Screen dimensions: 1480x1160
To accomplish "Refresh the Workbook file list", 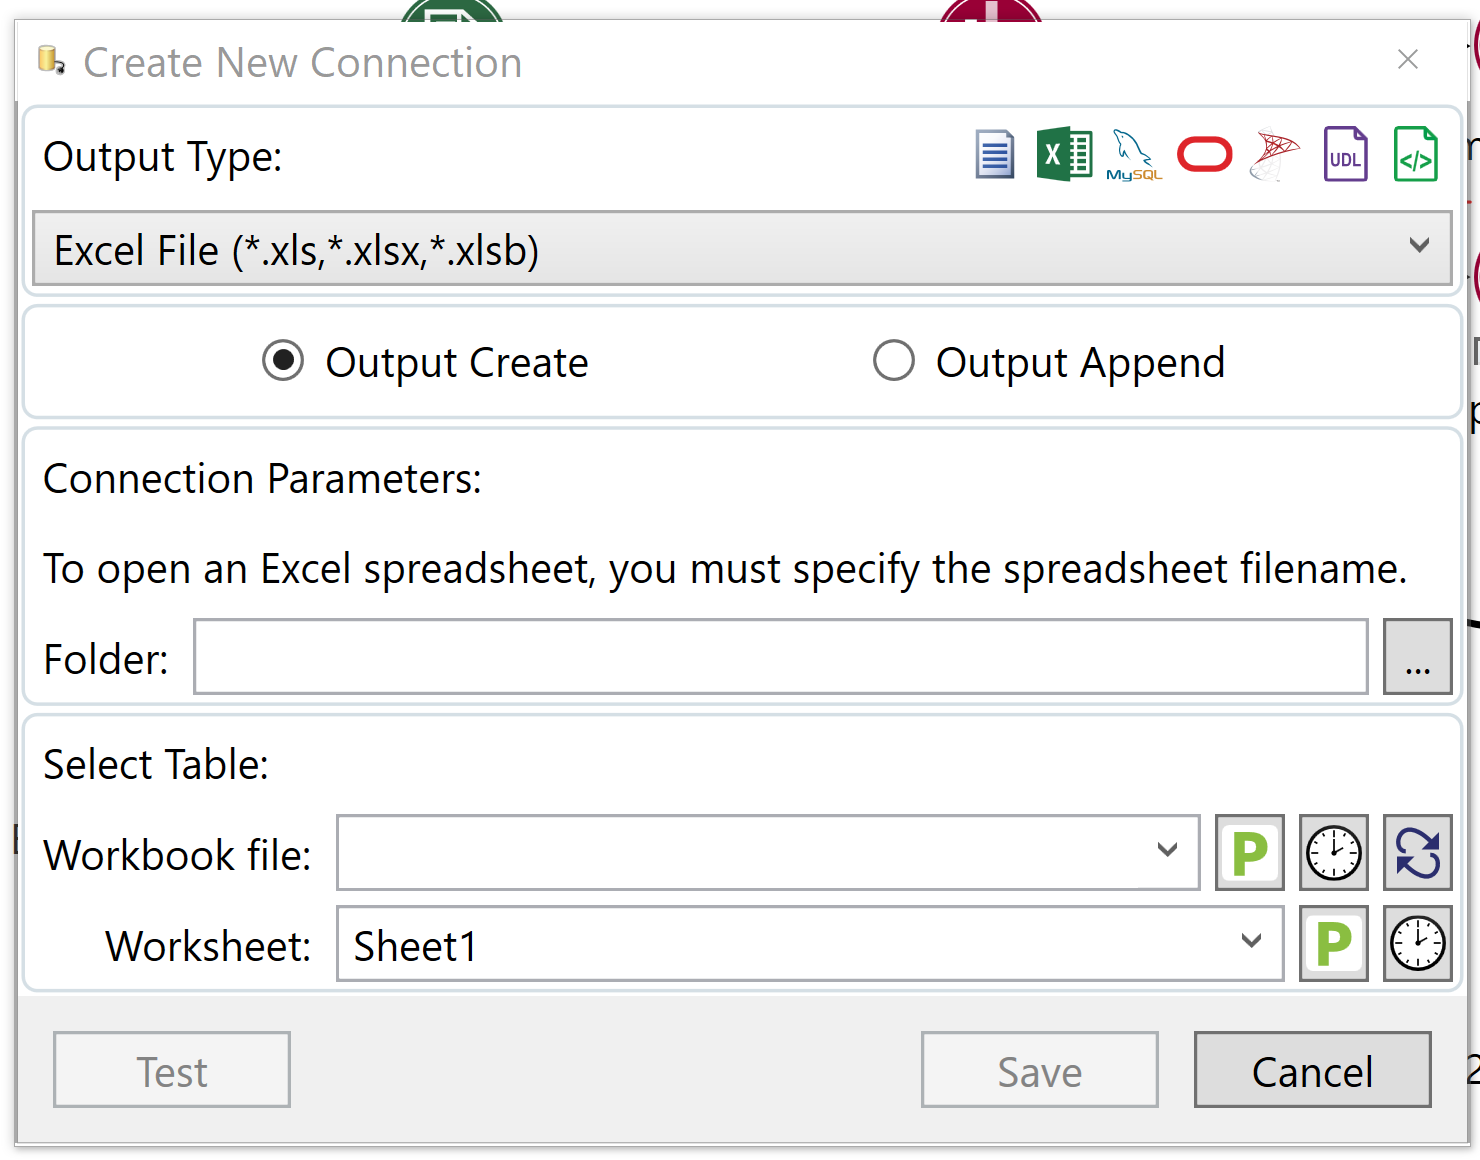I will point(1417,853).
